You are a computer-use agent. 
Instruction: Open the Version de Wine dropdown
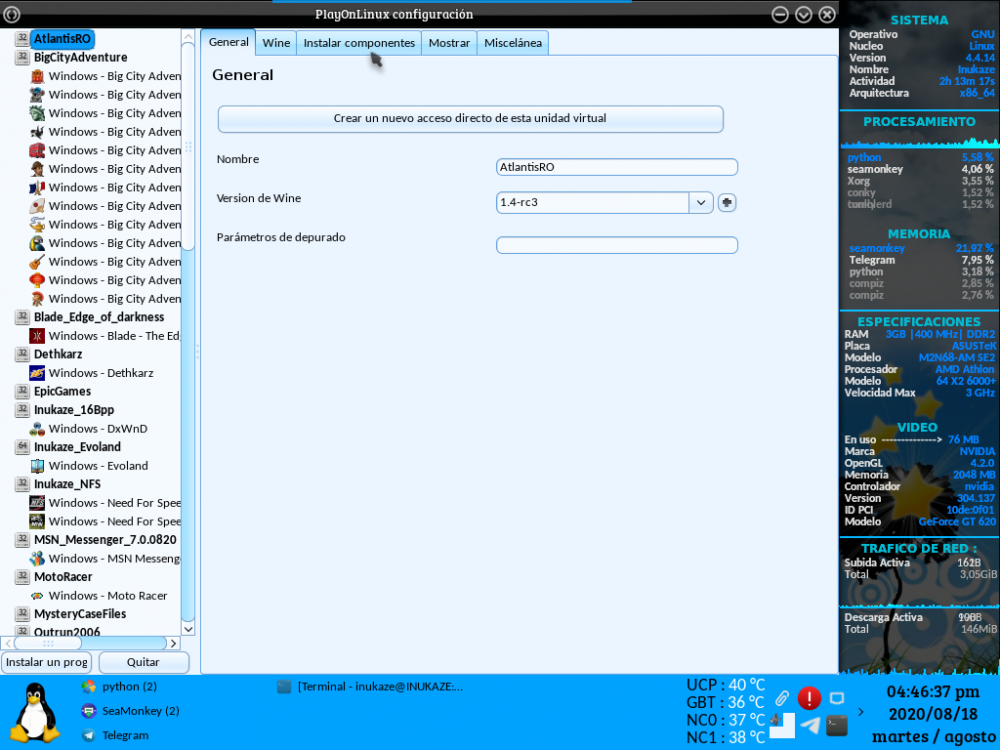(x=700, y=203)
